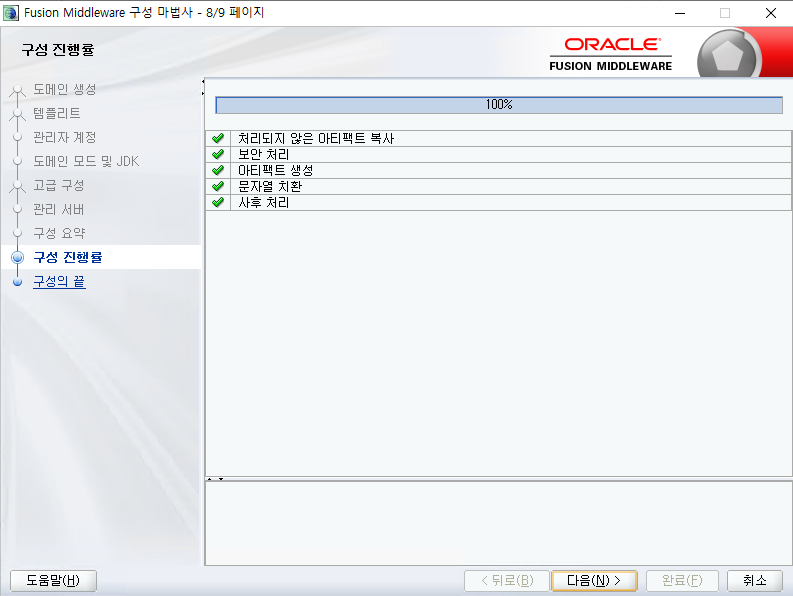
Task: Collapse the left navigation with the splitter's upper arrow
Action: point(203,81)
